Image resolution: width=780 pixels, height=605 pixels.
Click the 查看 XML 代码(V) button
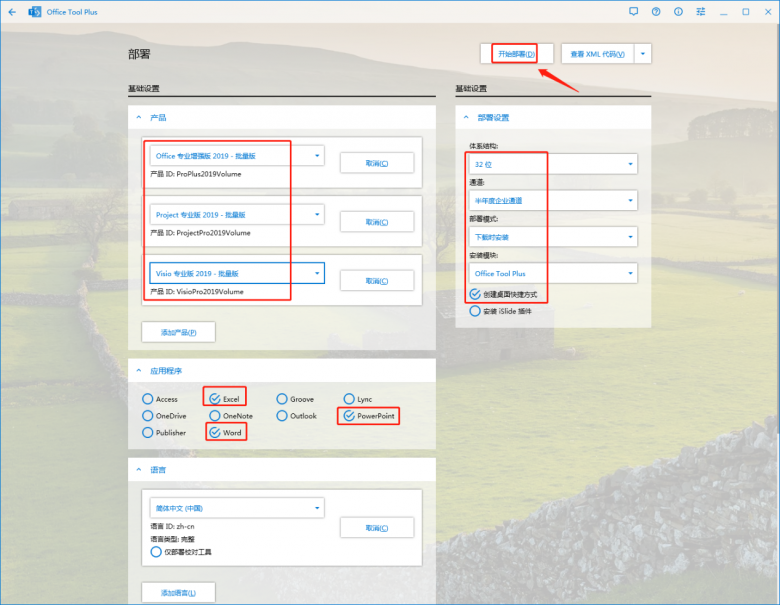click(x=597, y=54)
